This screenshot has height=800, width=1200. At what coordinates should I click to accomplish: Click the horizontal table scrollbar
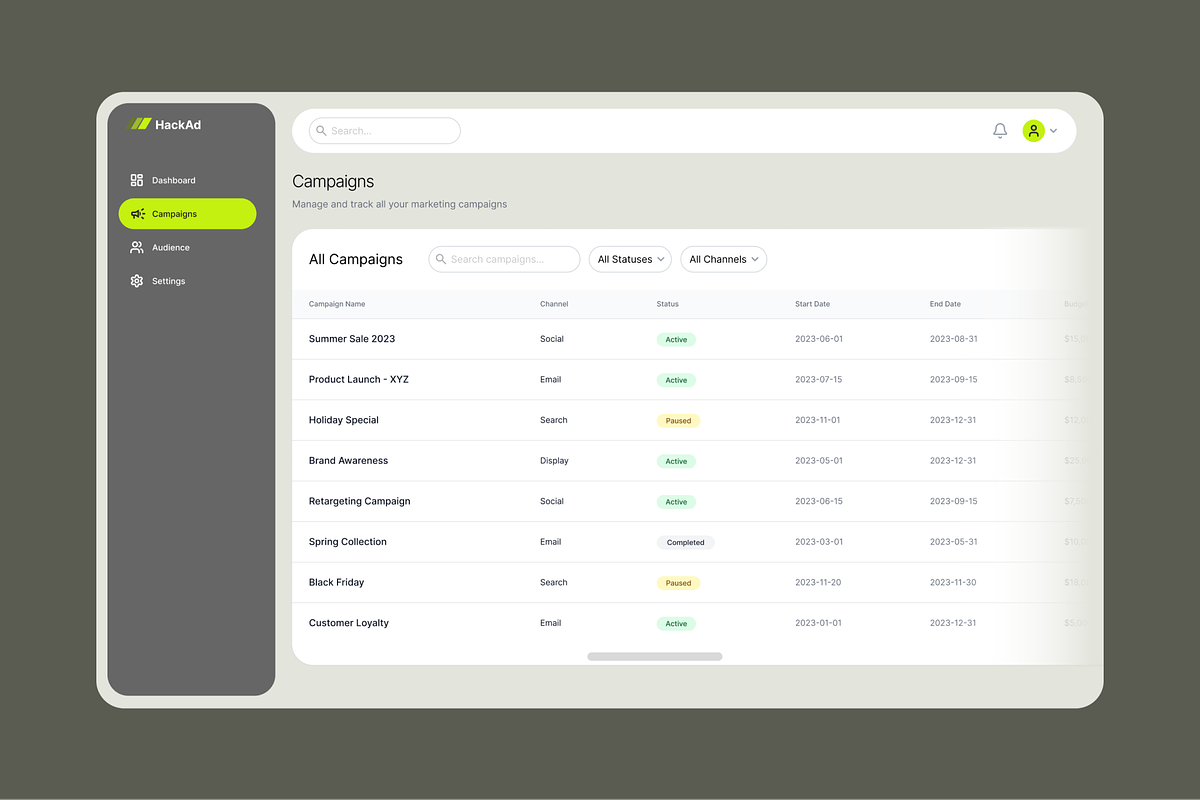coord(655,657)
